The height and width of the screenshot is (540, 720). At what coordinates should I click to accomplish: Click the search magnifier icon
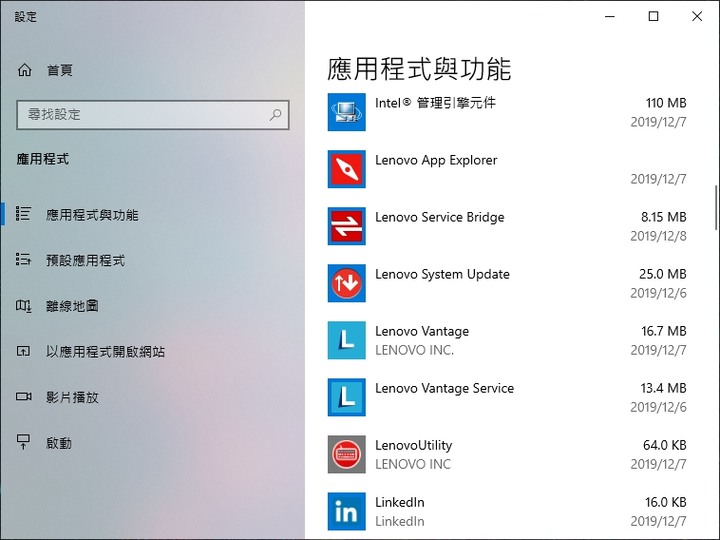276,114
